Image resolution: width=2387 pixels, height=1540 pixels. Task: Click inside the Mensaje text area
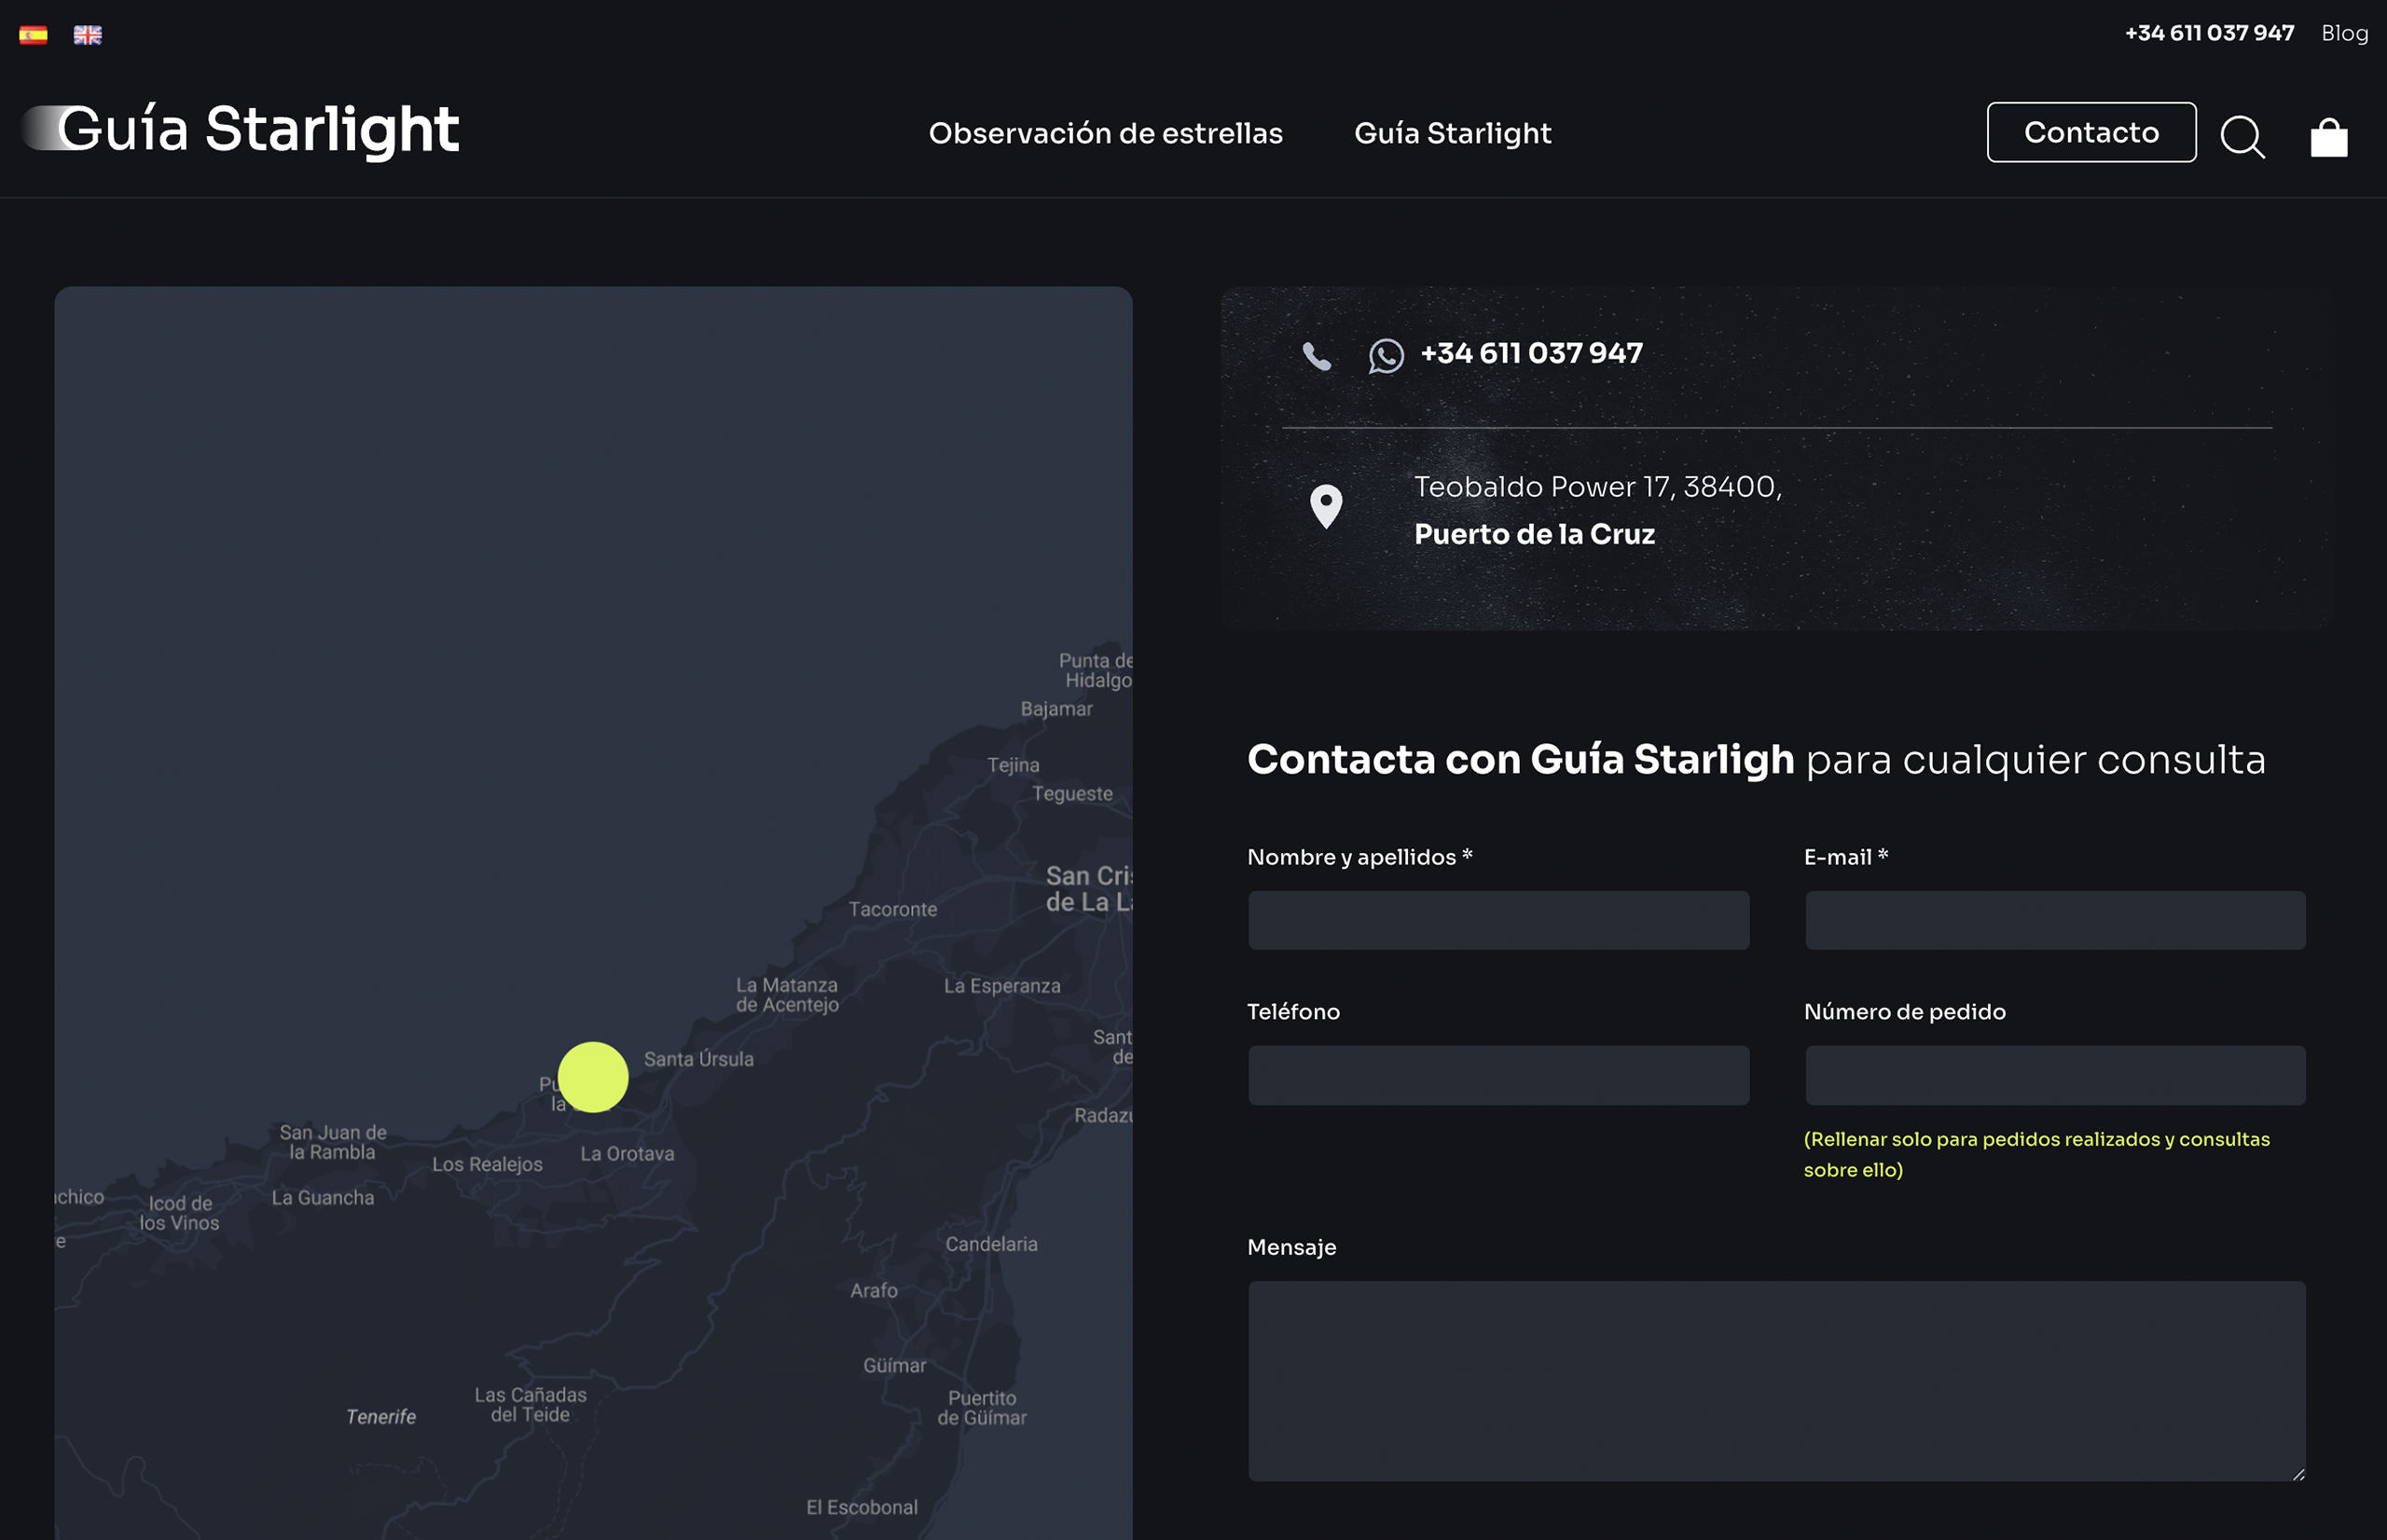point(1776,1380)
